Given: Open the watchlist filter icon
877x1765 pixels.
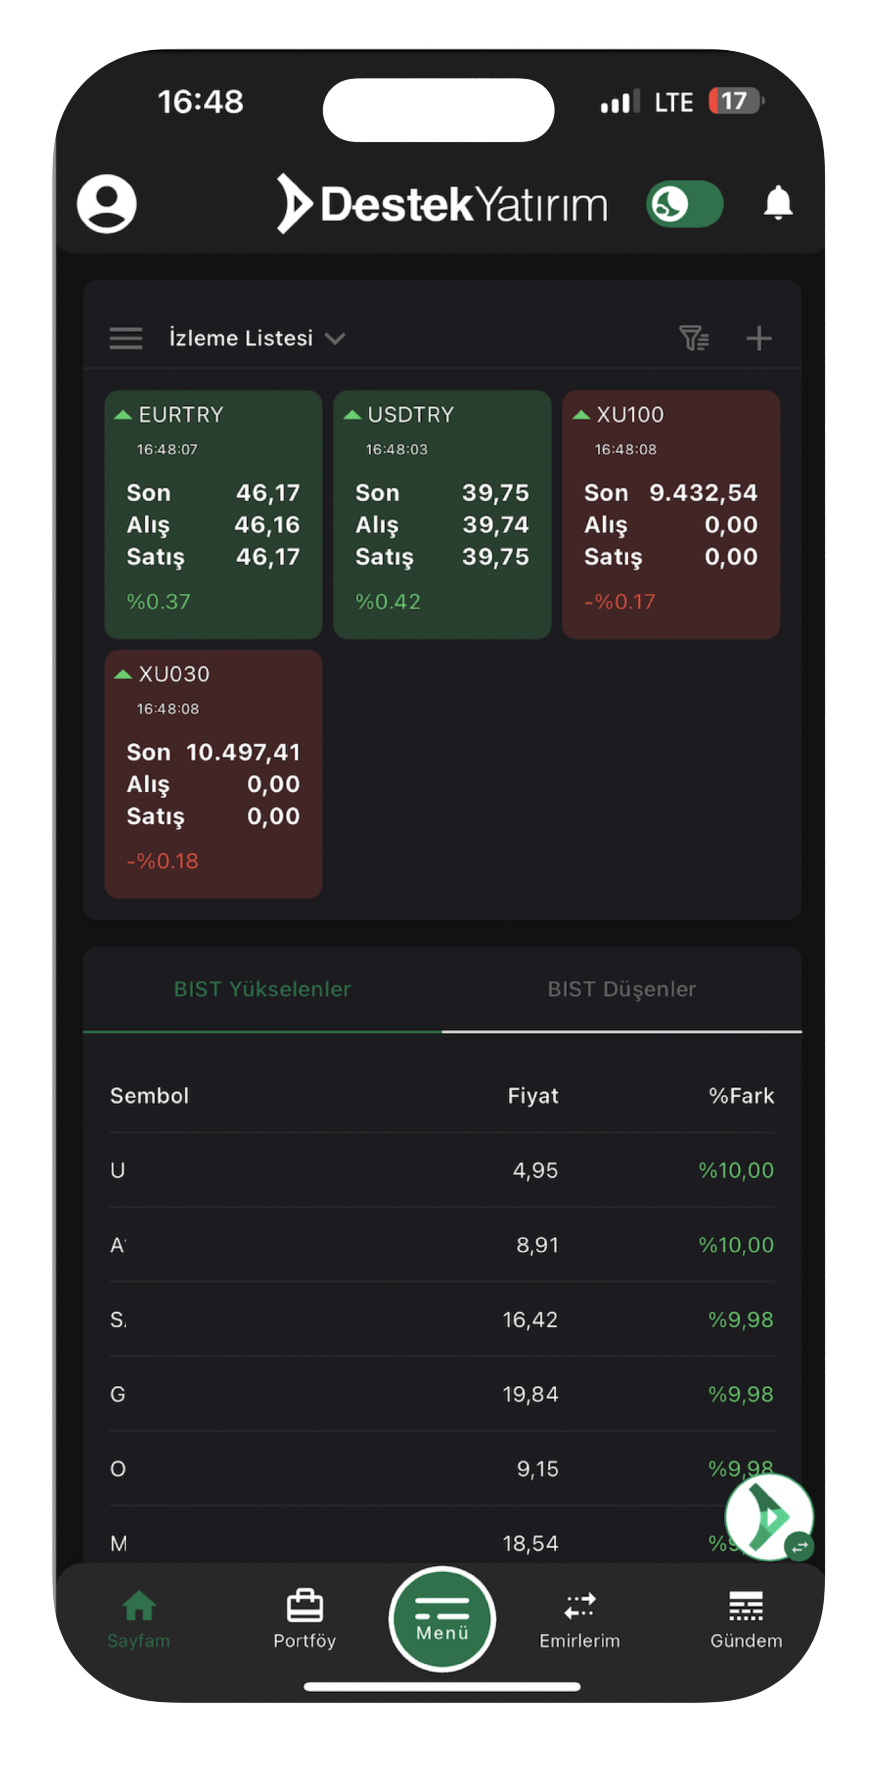Looking at the screenshot, I should [694, 338].
